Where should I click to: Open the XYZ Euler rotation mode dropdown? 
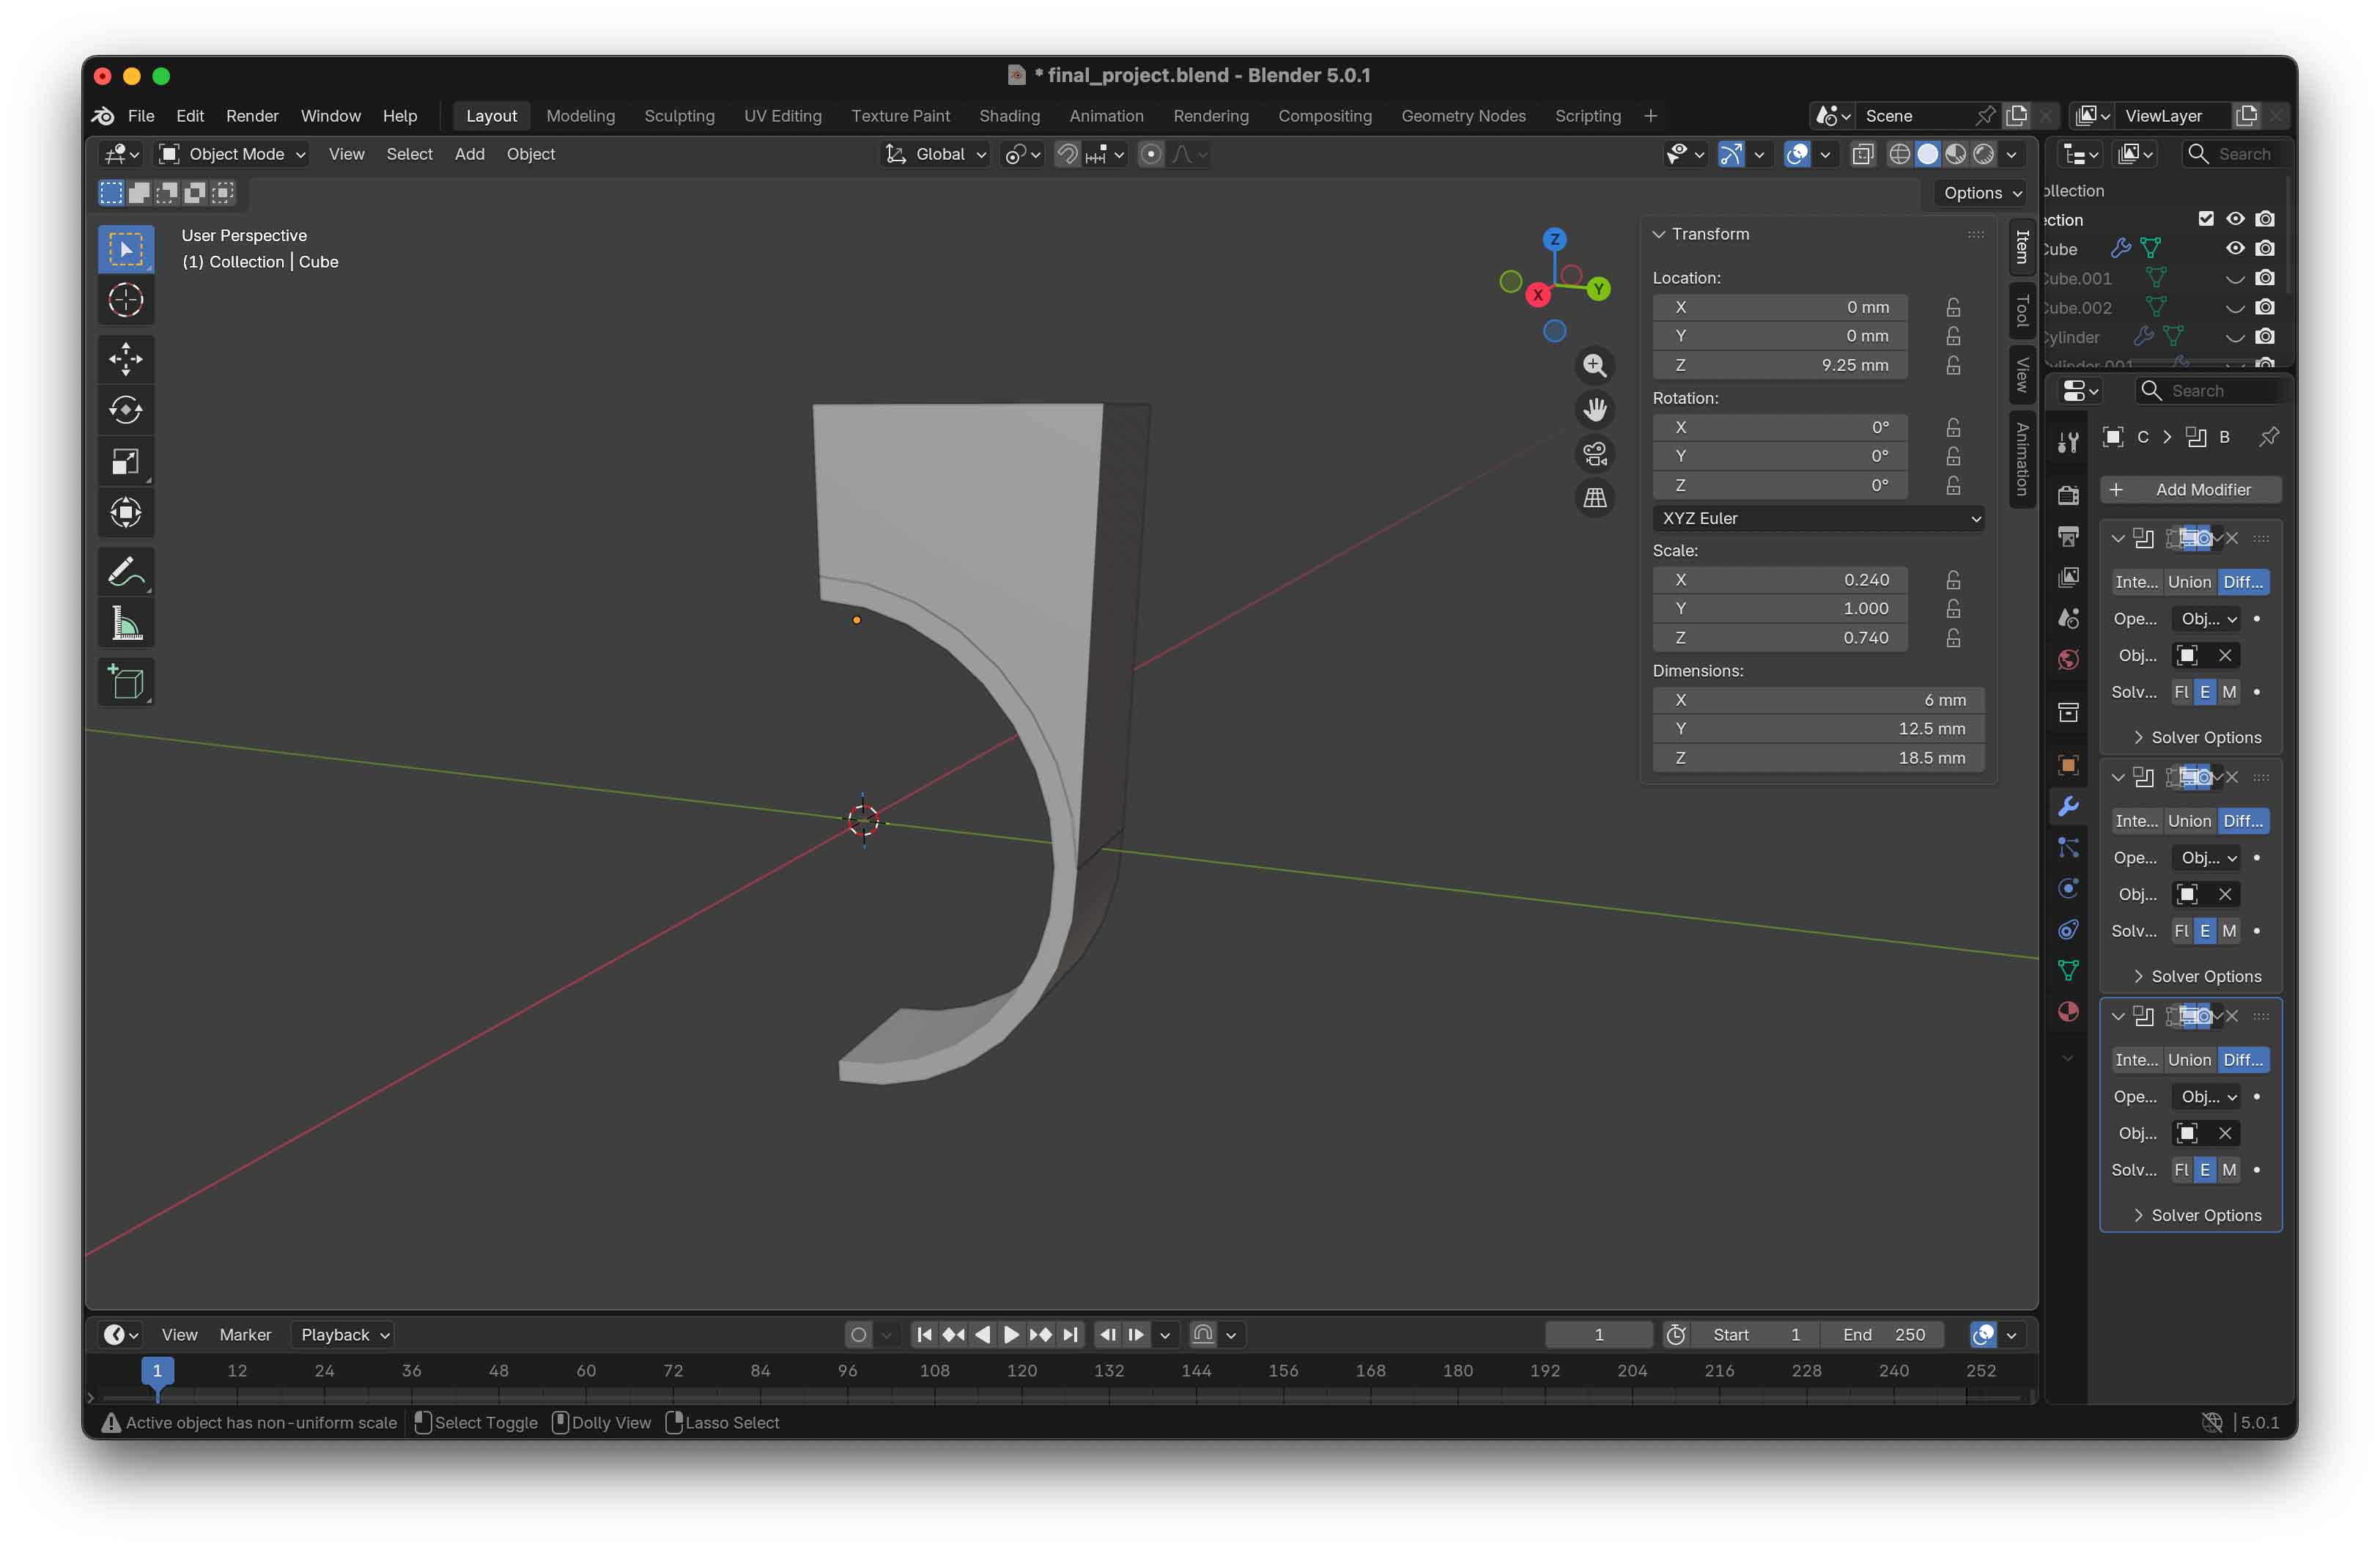point(1818,518)
